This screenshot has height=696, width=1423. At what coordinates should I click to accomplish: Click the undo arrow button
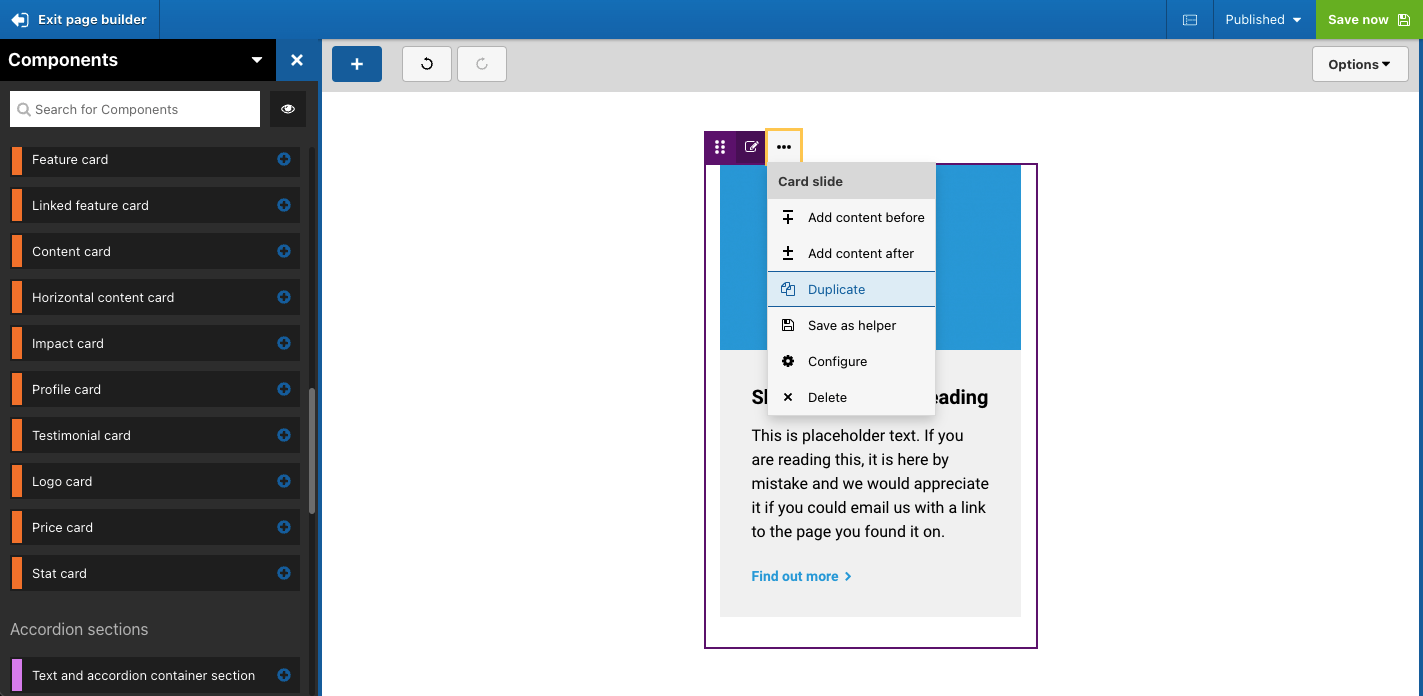pyautogui.click(x=427, y=64)
